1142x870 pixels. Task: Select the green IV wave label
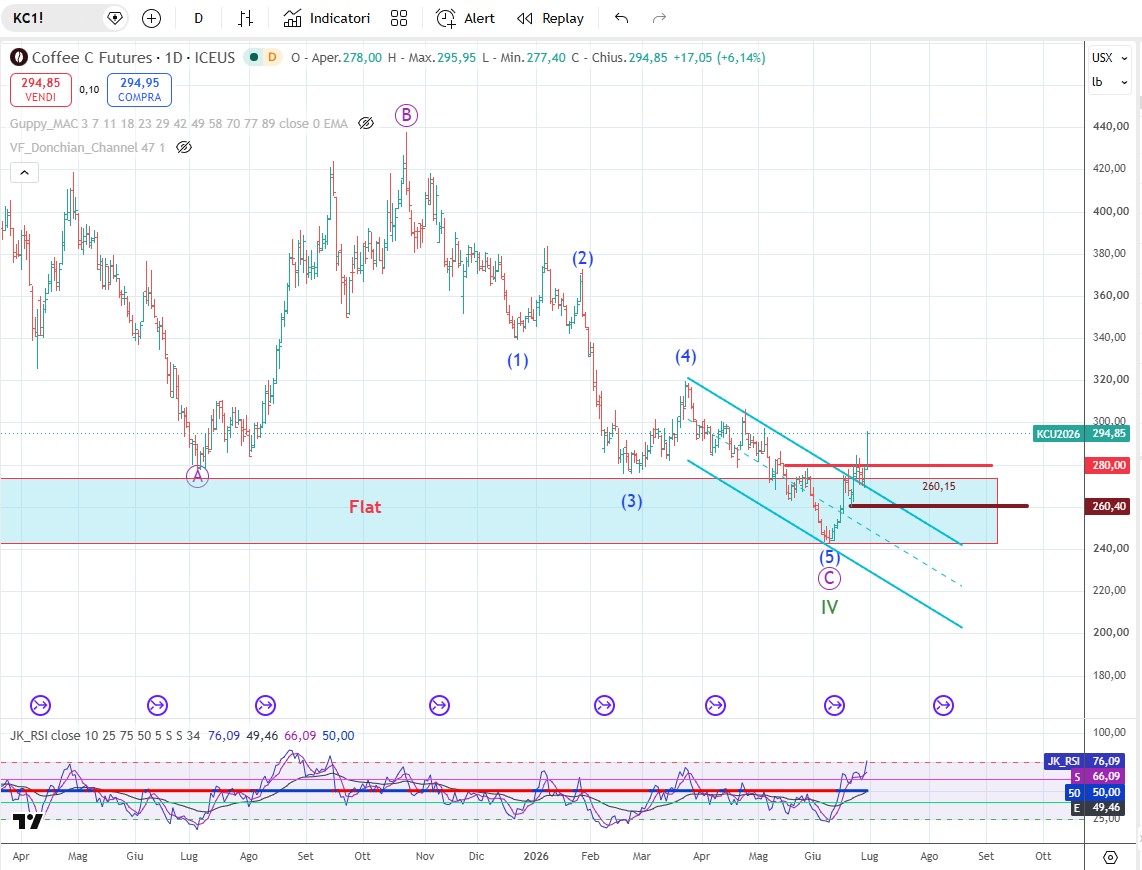(830, 607)
